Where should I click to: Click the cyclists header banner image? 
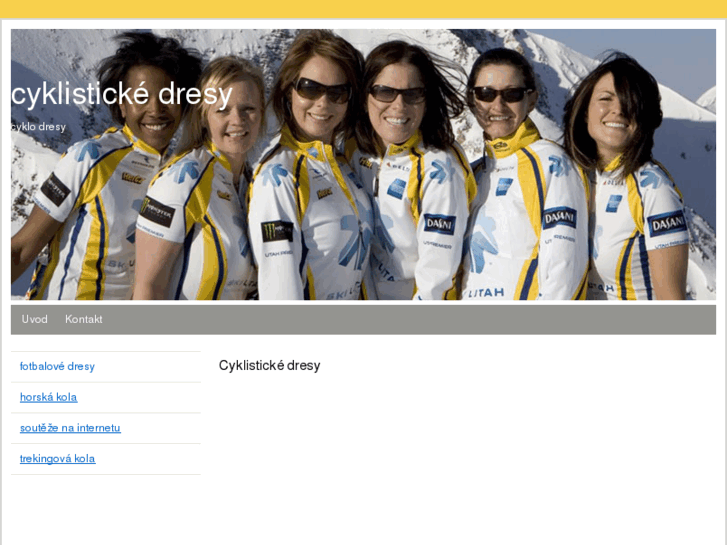click(364, 164)
